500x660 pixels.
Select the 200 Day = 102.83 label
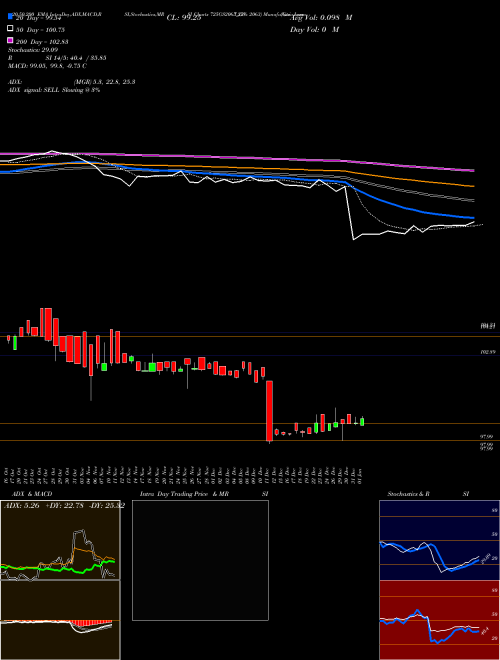tap(42, 42)
